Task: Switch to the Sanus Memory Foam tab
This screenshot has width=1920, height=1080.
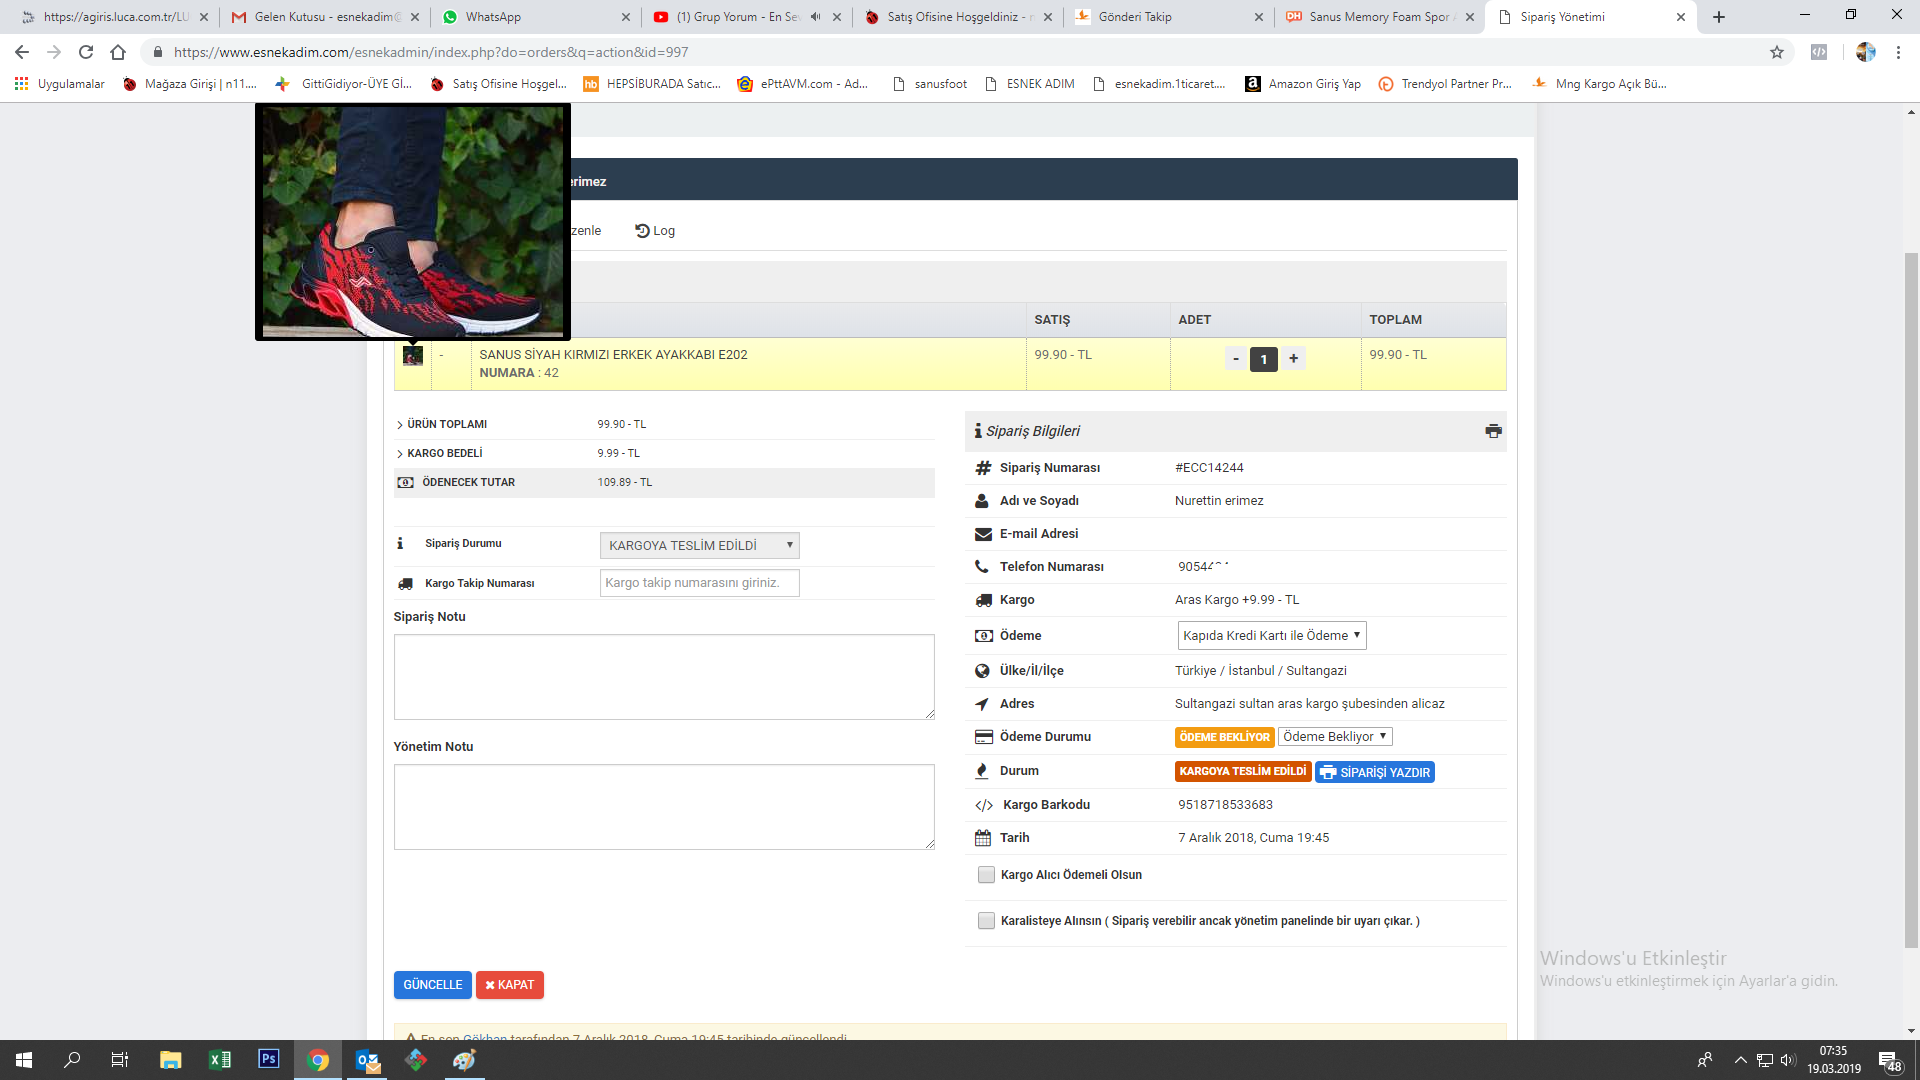Action: click(1380, 17)
